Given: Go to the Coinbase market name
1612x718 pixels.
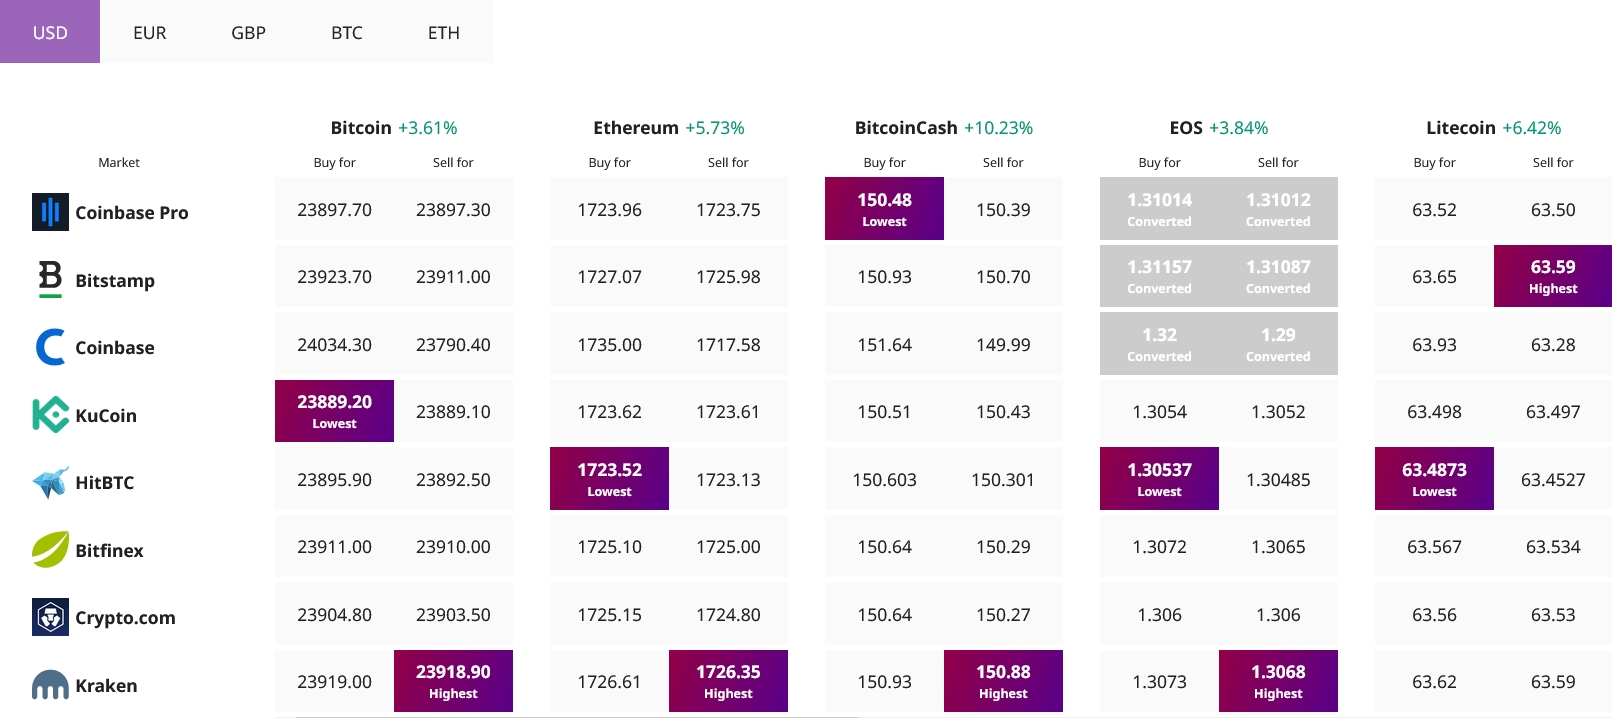Looking at the screenshot, I should [x=115, y=347].
